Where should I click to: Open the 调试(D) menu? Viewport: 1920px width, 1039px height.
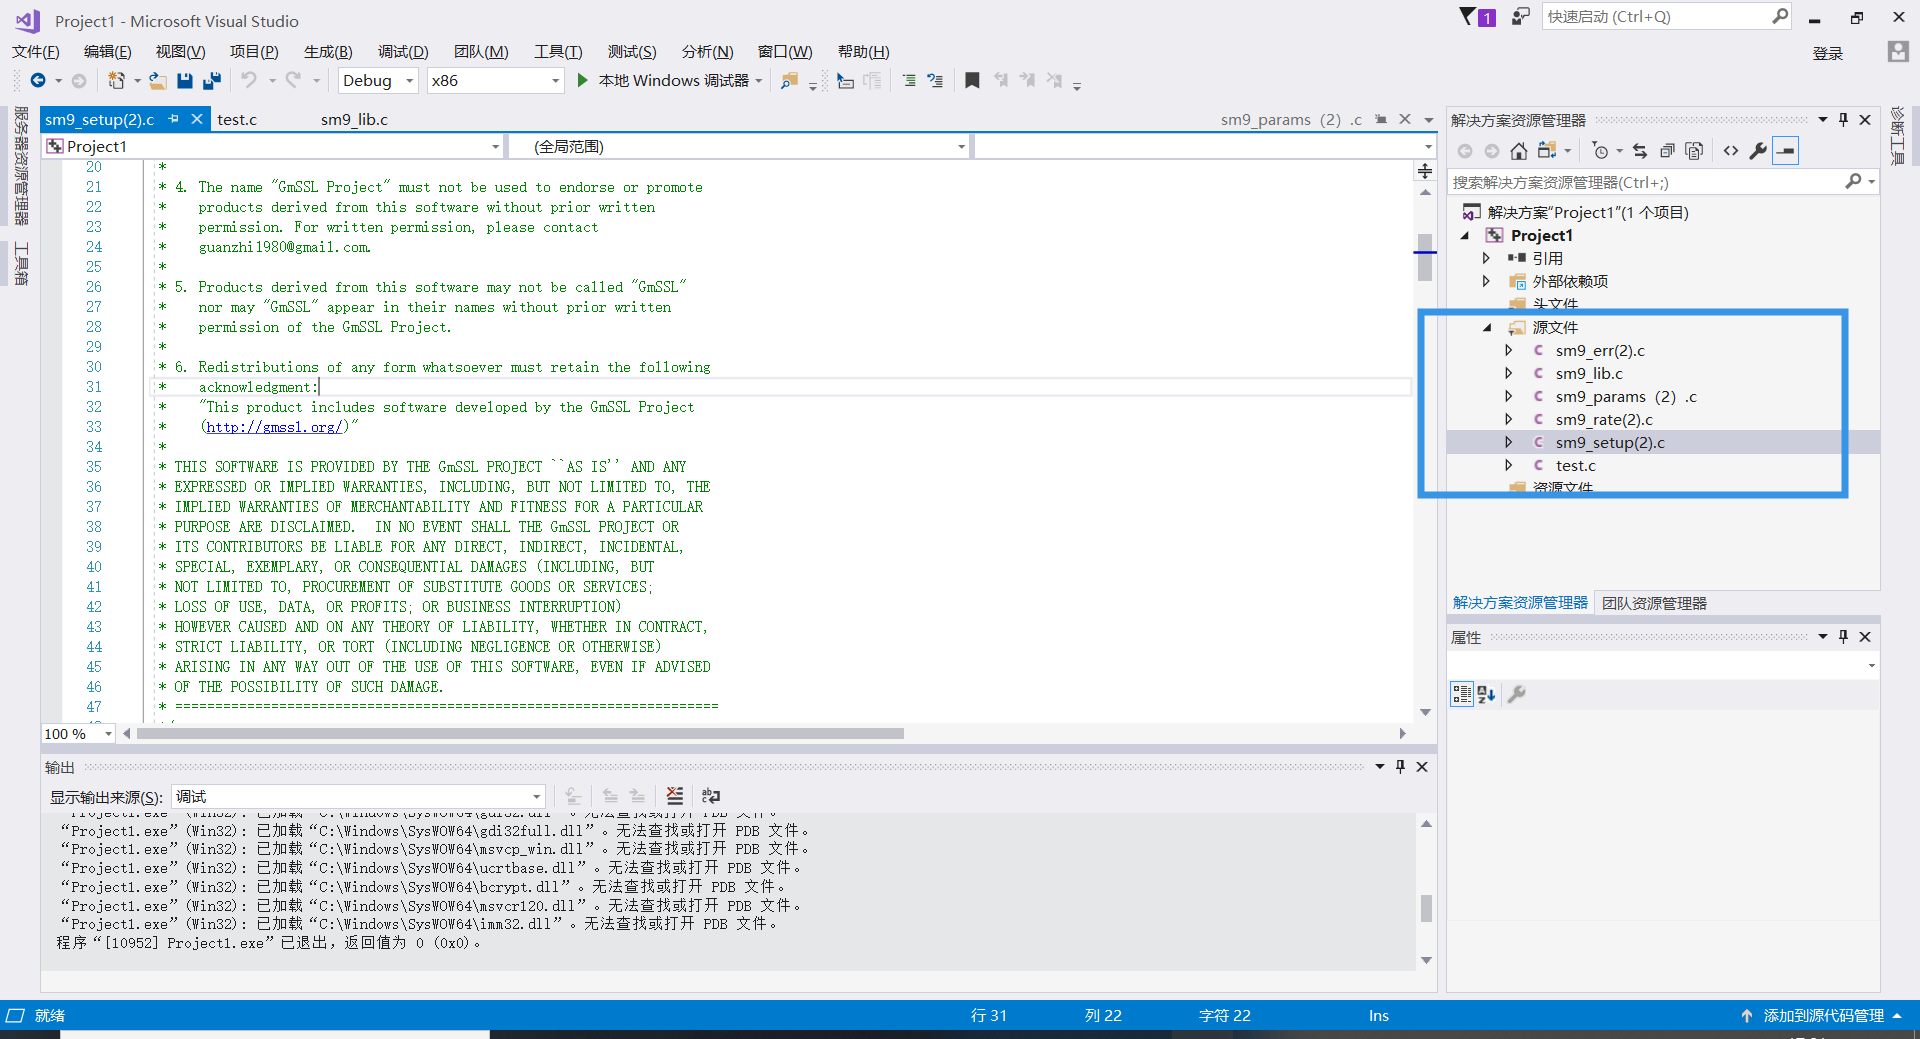(402, 52)
